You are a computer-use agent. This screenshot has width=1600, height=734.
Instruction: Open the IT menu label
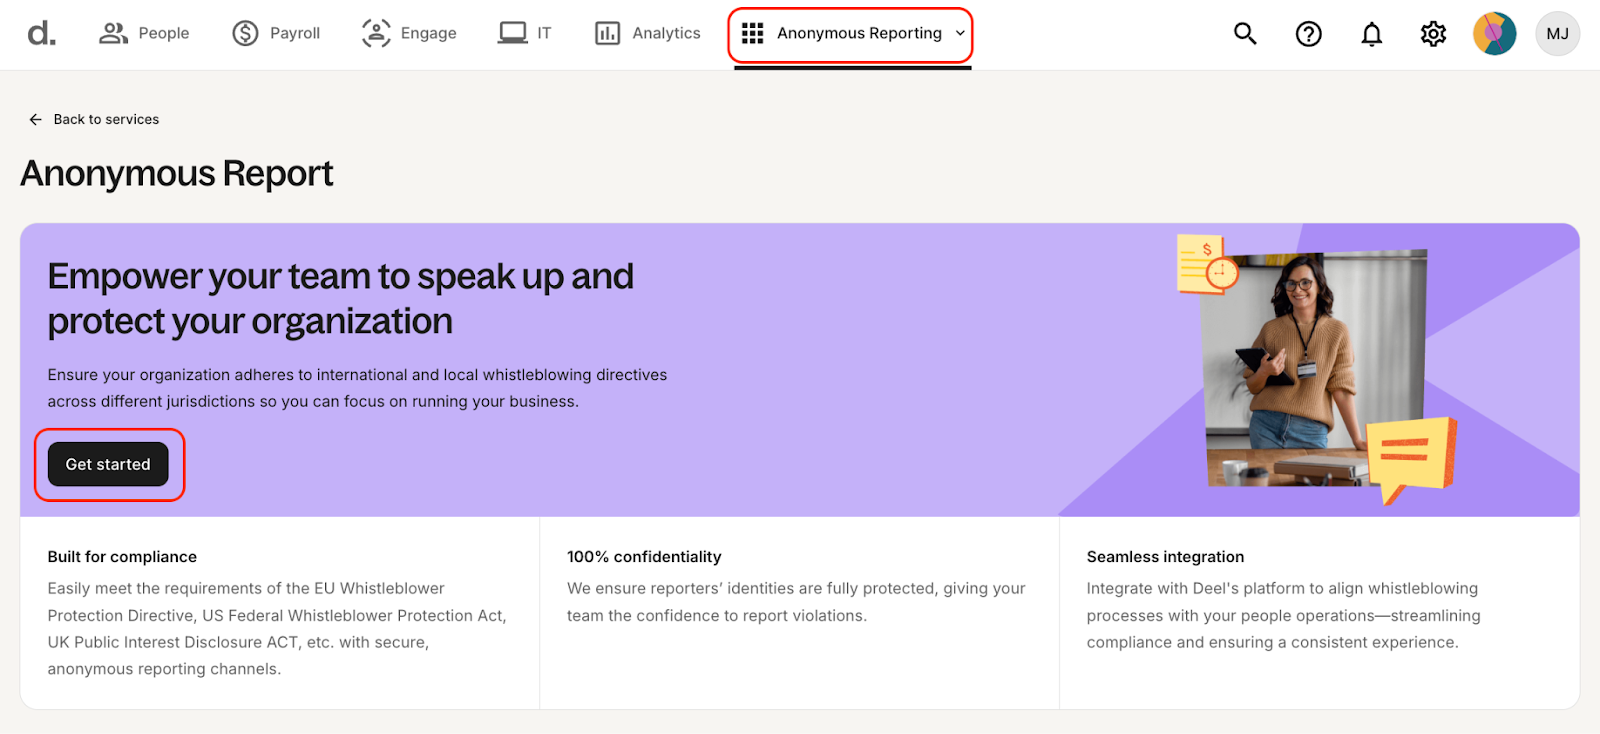544,33
